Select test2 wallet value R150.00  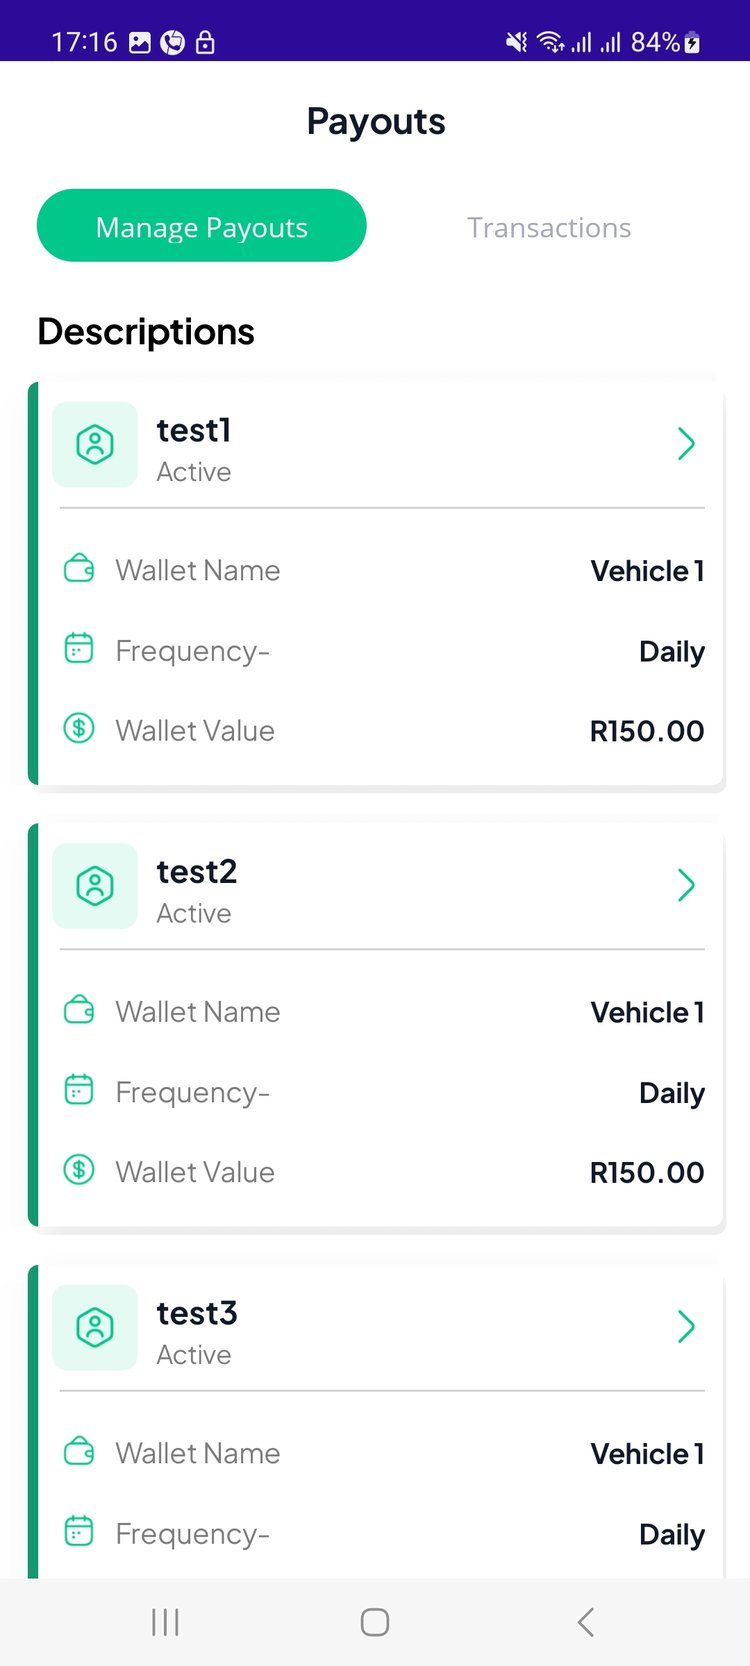(647, 1172)
